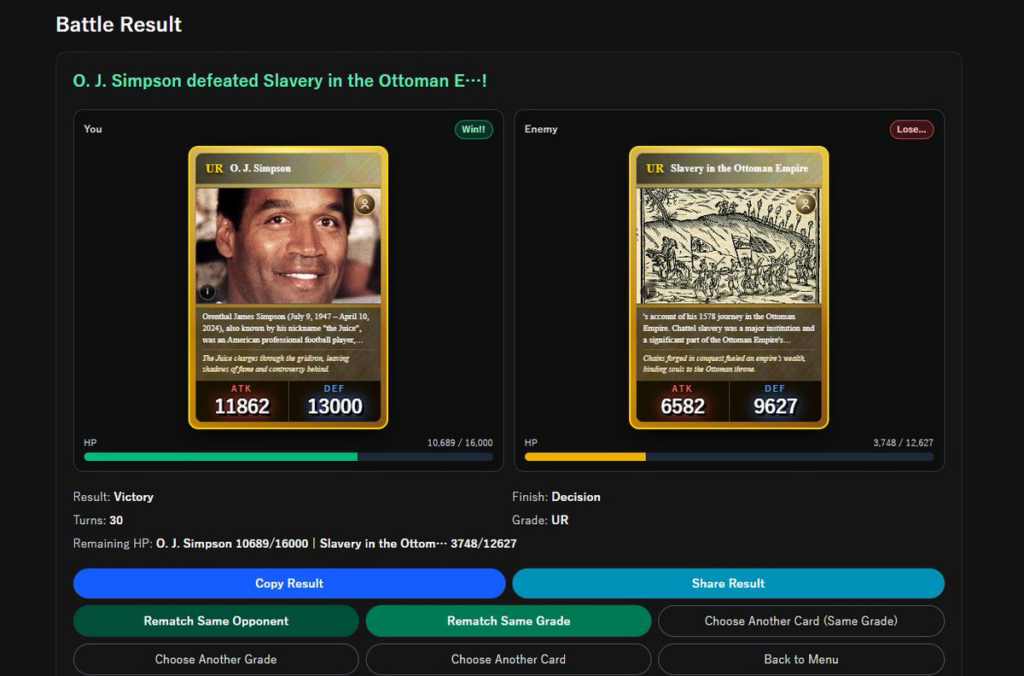Click the Enemy label
The image size is (1024, 676).
[x=541, y=129]
